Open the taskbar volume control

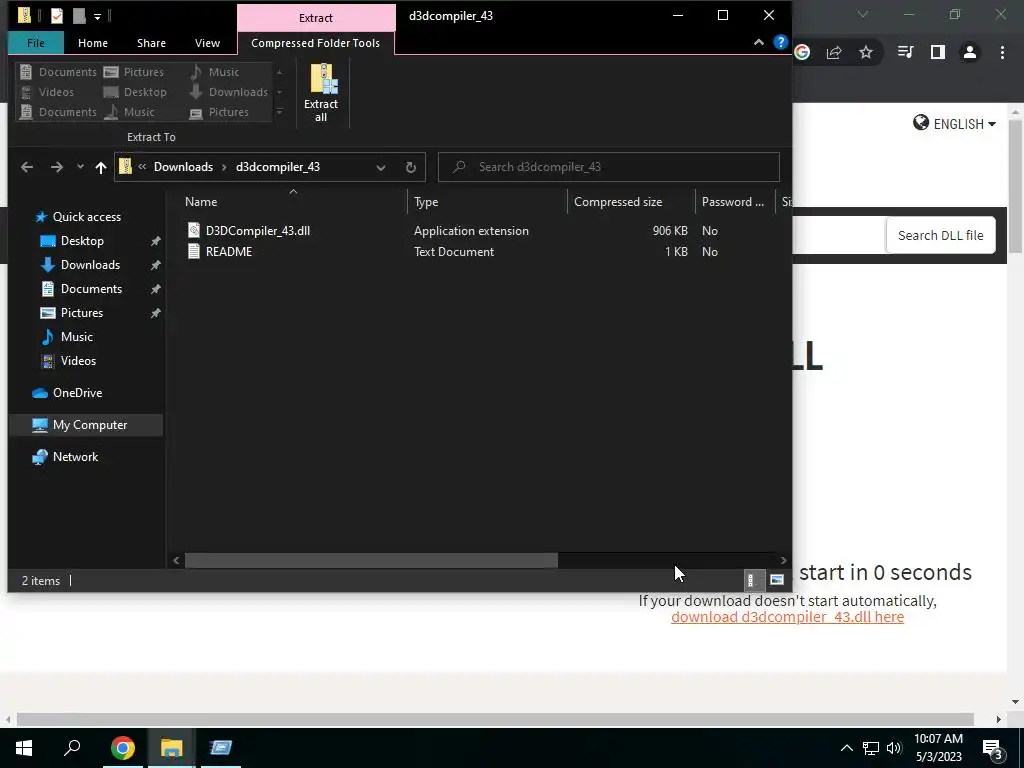(894, 748)
